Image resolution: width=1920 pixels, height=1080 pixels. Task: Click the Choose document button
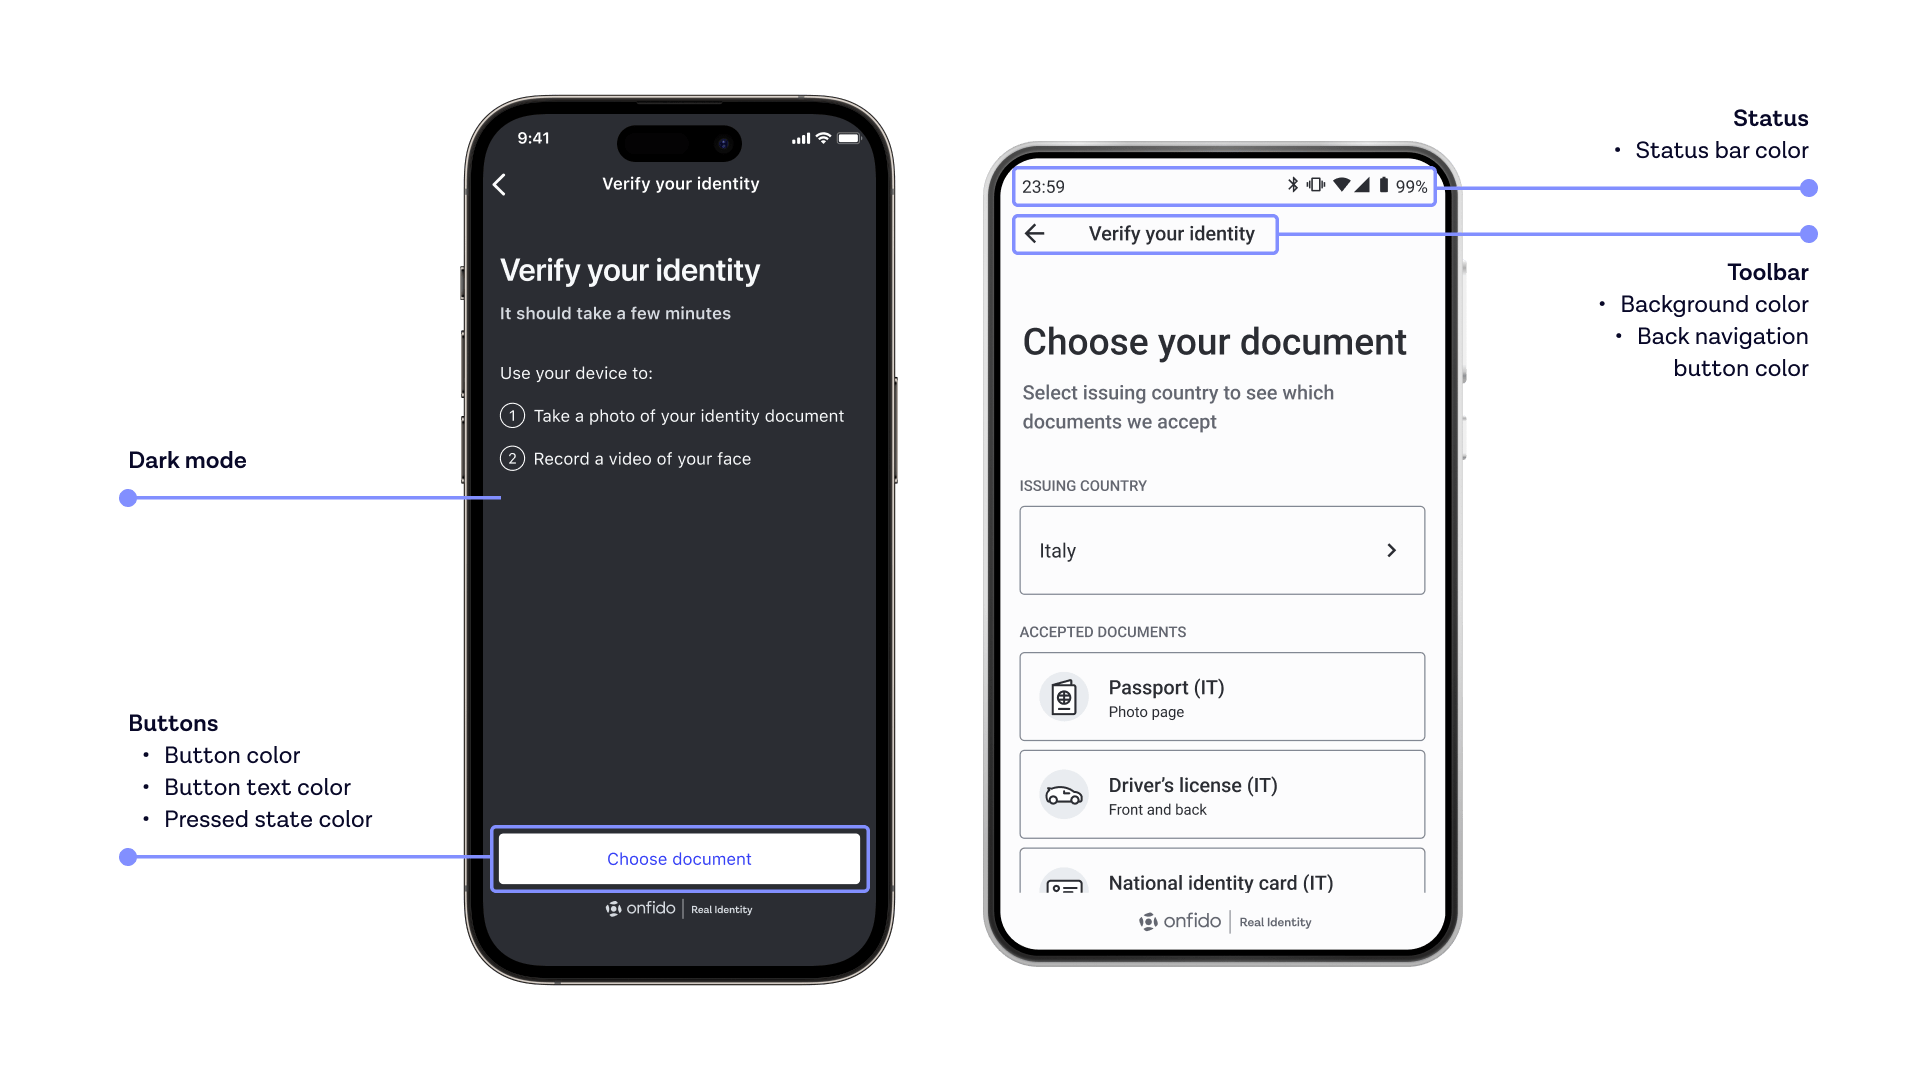point(678,858)
